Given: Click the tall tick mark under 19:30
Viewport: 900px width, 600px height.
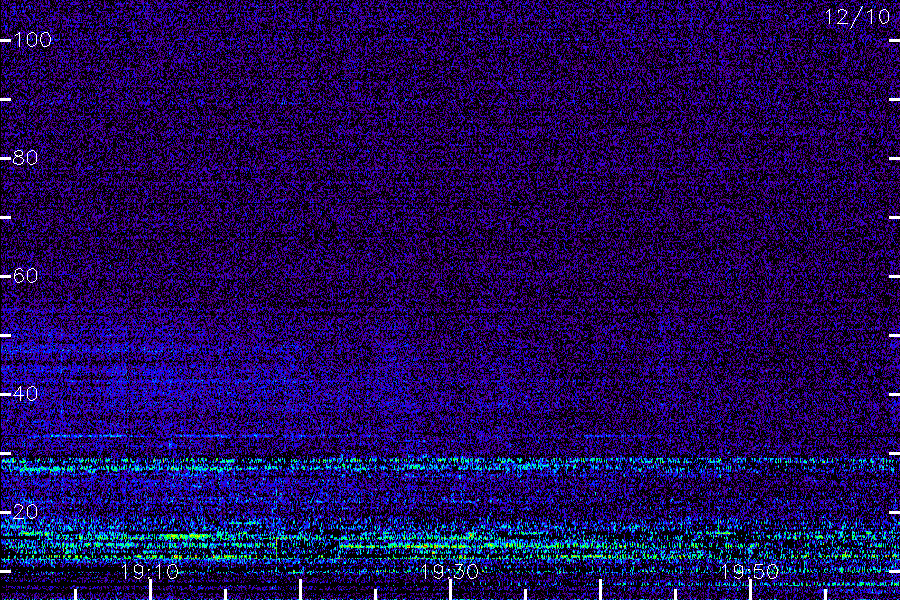Looking at the screenshot, I should click(450, 590).
